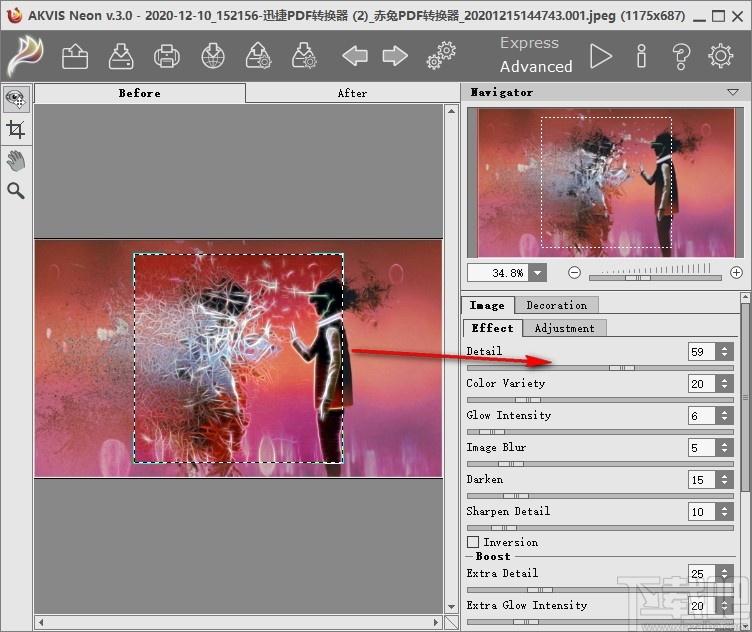Image resolution: width=752 pixels, height=632 pixels.
Task: Redo with the right arrow
Action: (x=395, y=56)
